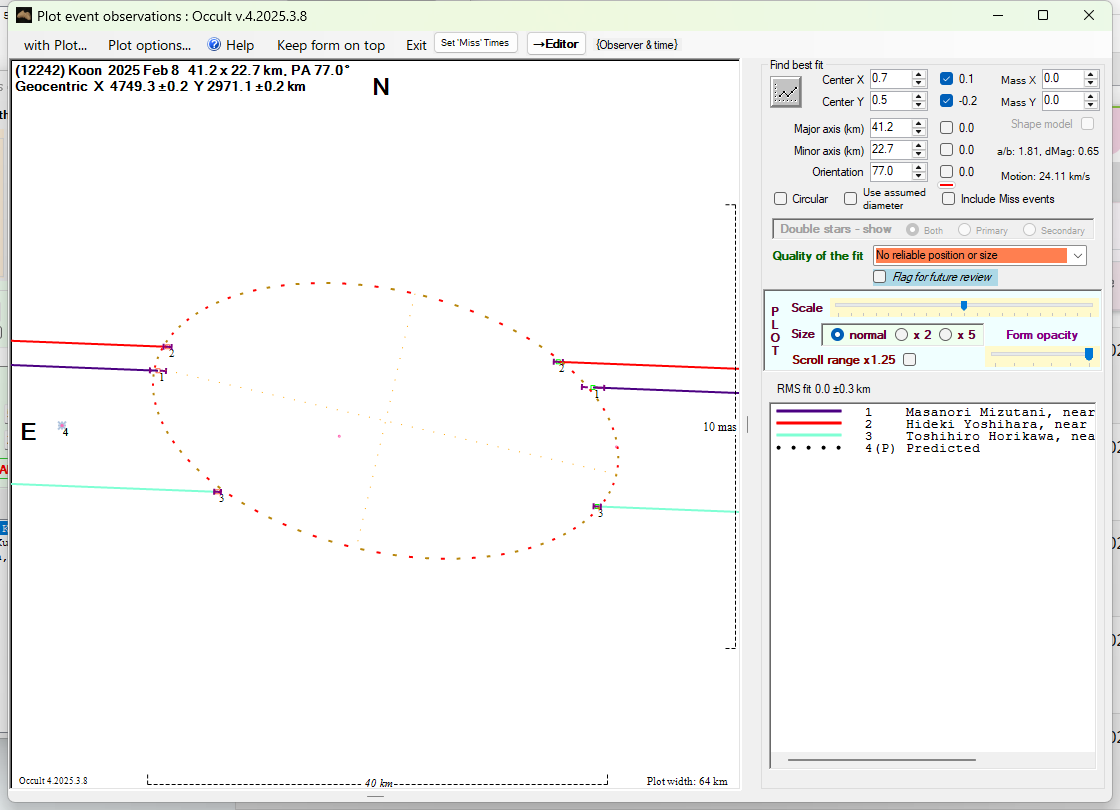
Task: Maximize the Occult plot window
Action: pyautogui.click(x=1043, y=16)
